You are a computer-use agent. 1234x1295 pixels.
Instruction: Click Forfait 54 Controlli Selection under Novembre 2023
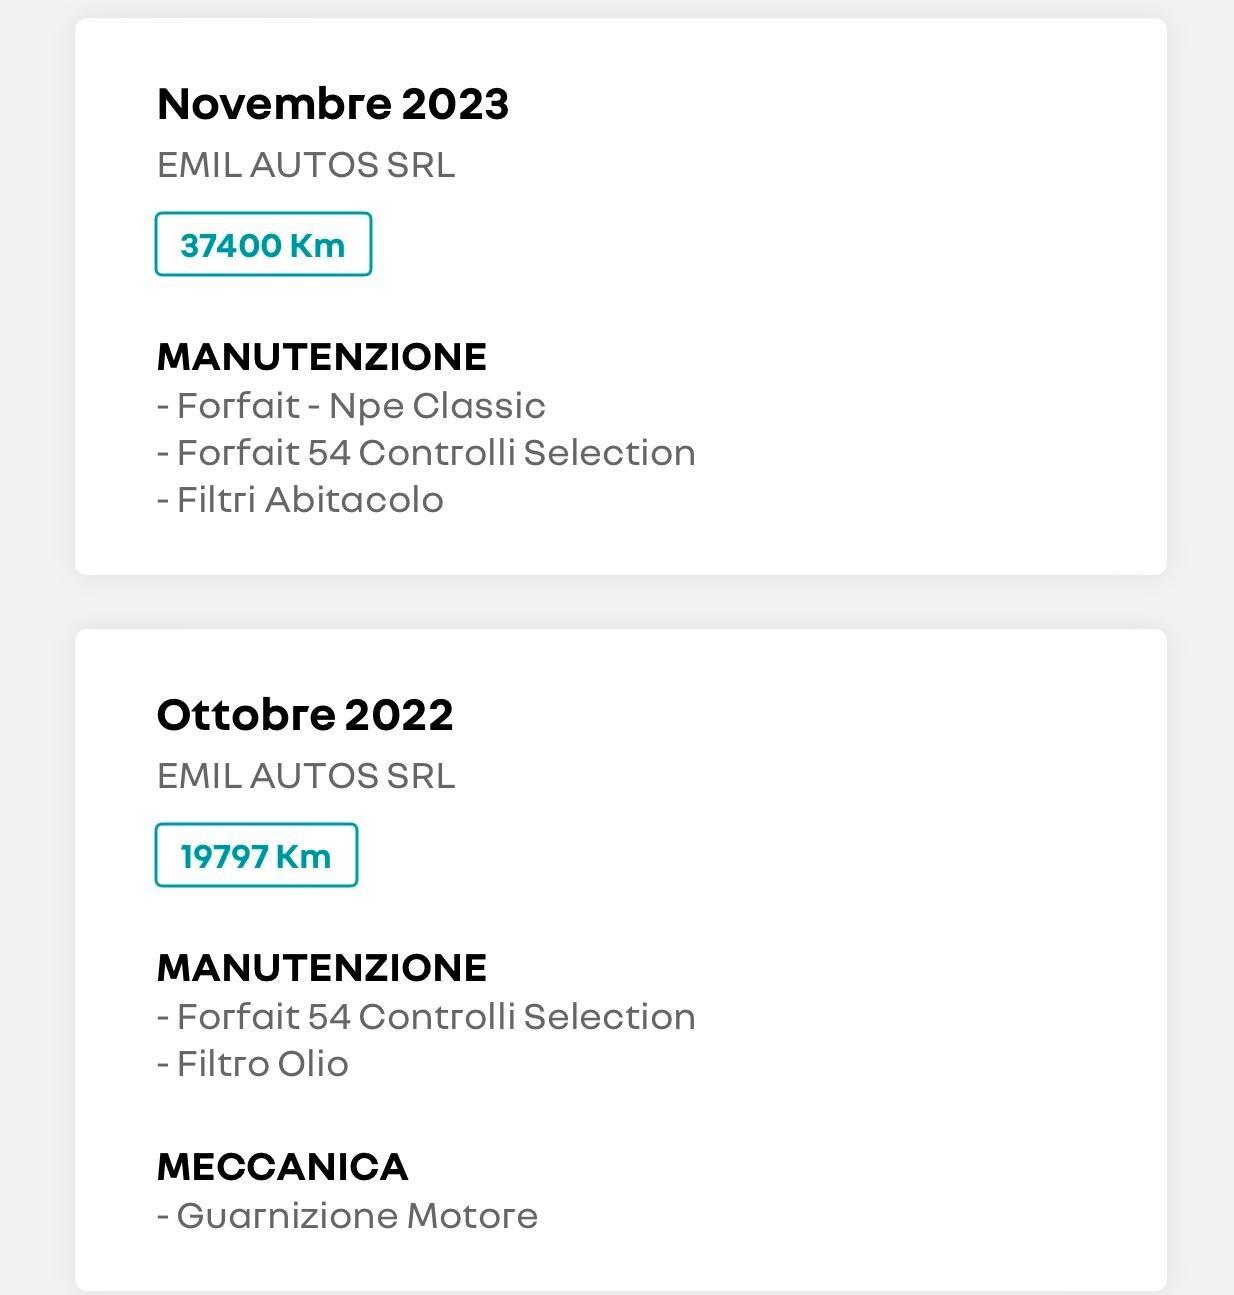426,453
